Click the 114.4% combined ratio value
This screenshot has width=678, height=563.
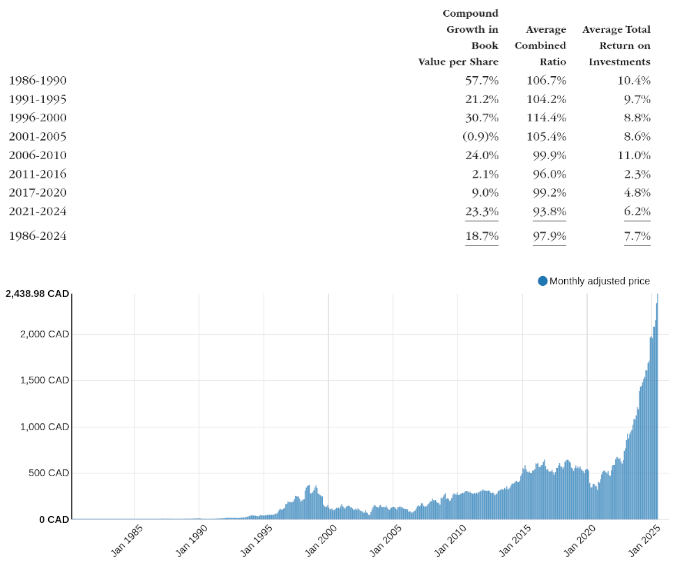[546, 118]
